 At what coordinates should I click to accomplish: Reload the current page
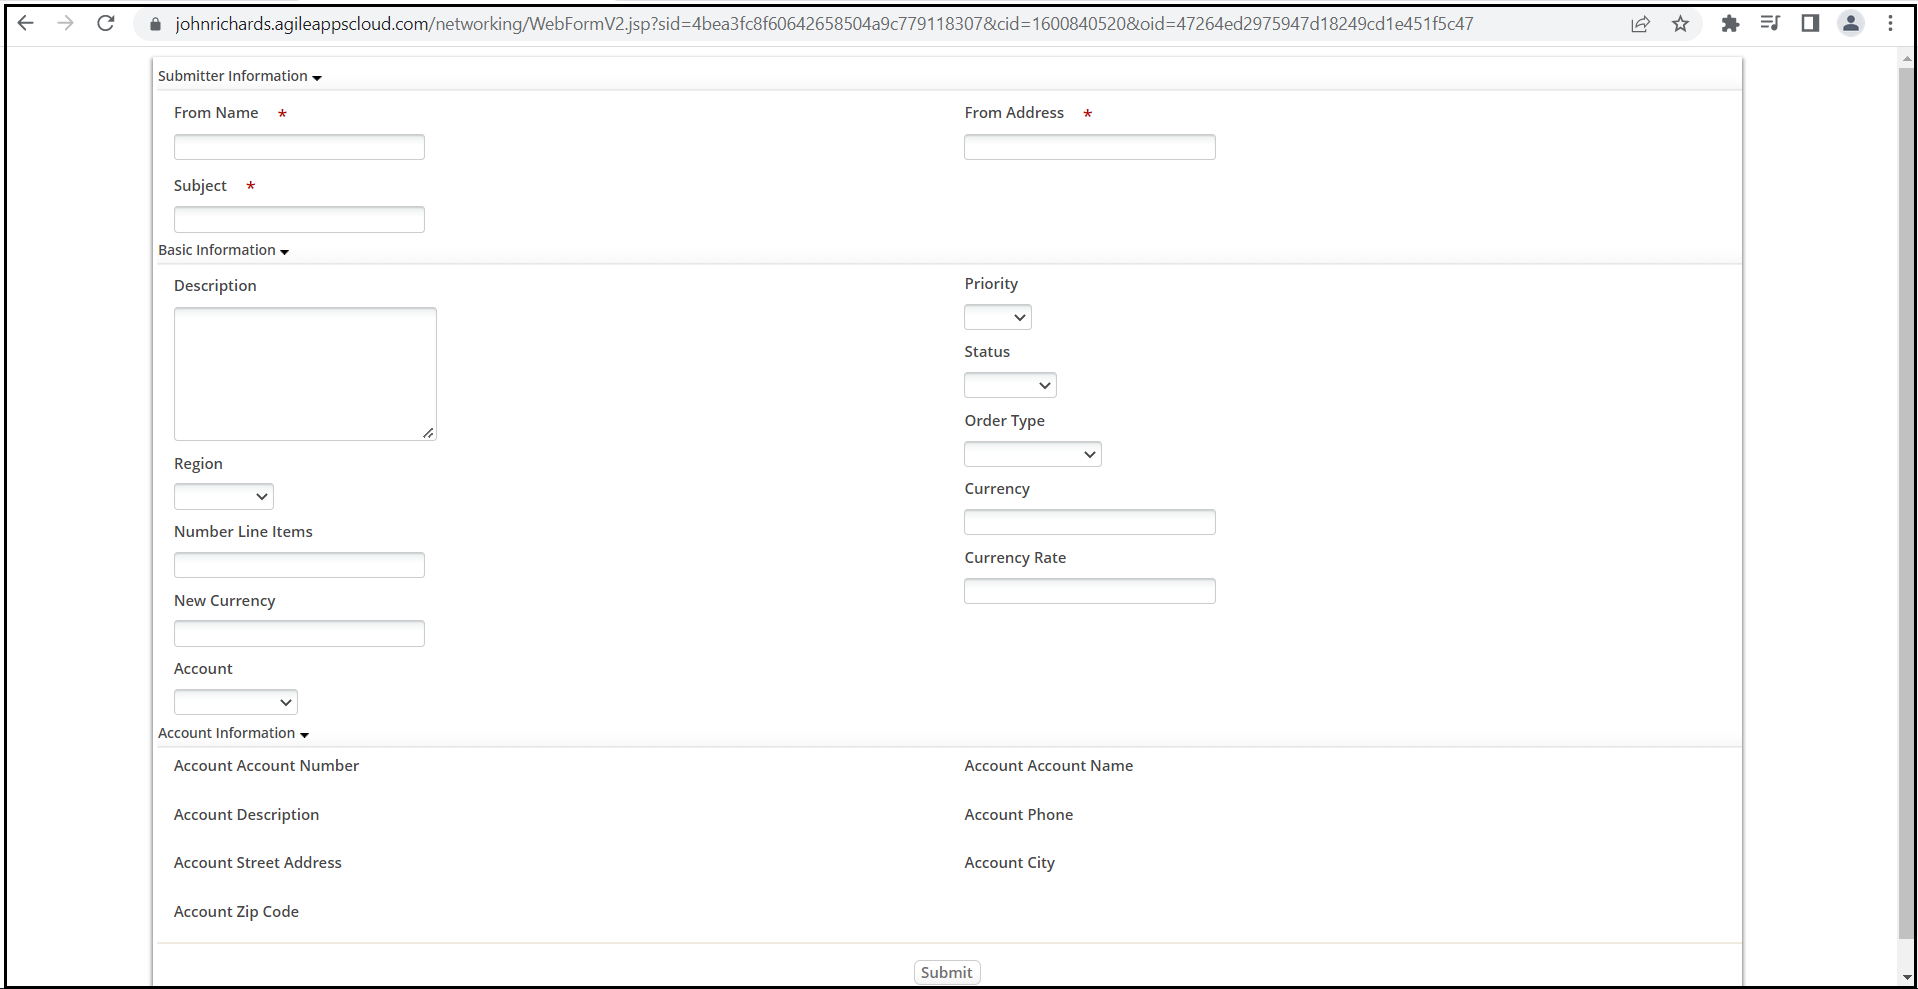(x=106, y=23)
